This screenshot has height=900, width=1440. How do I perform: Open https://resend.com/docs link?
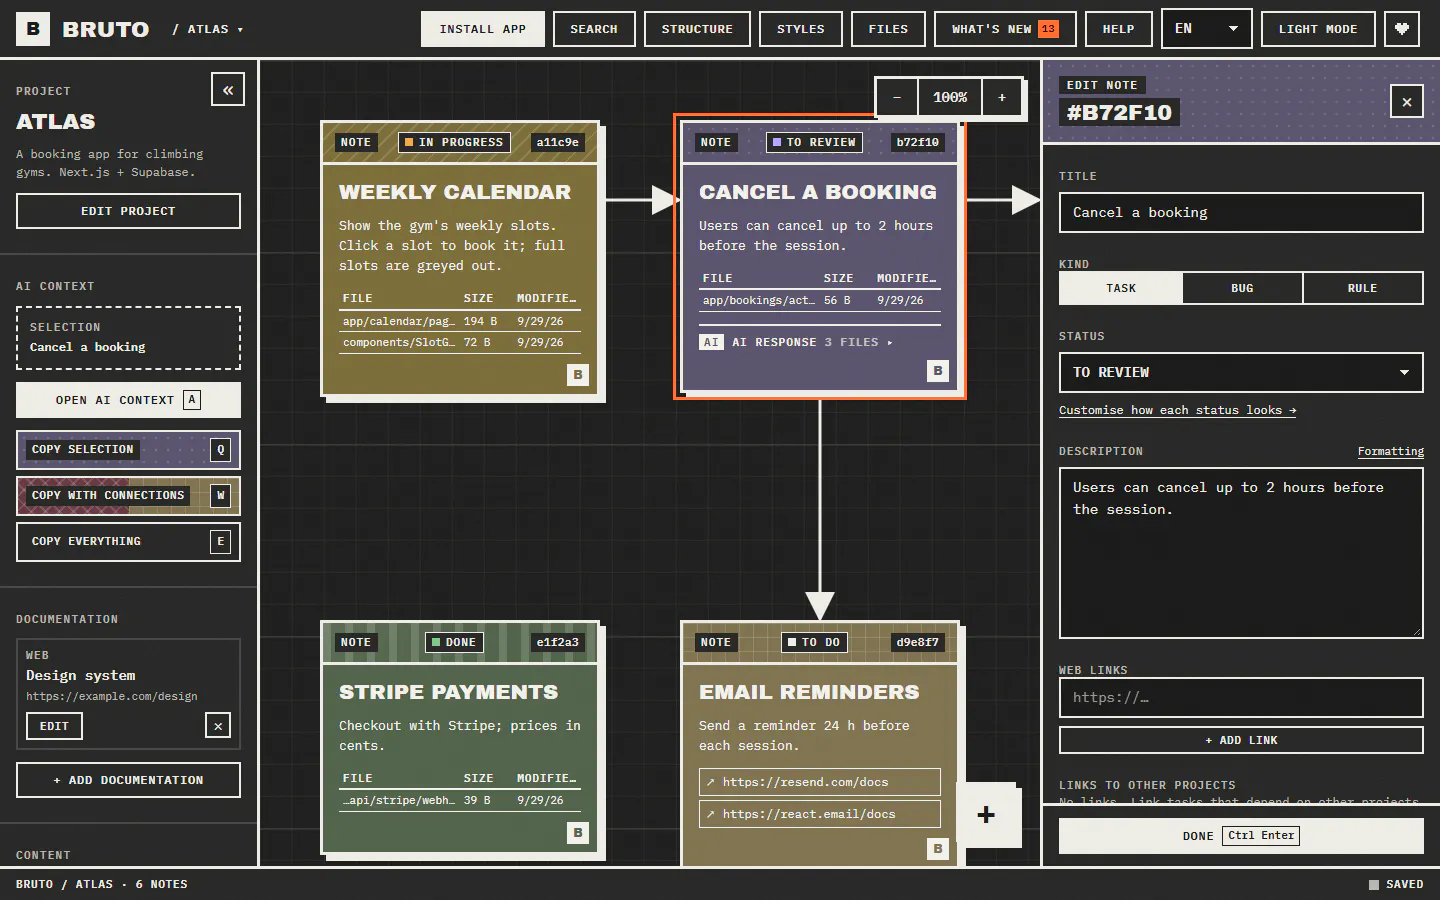(x=820, y=782)
